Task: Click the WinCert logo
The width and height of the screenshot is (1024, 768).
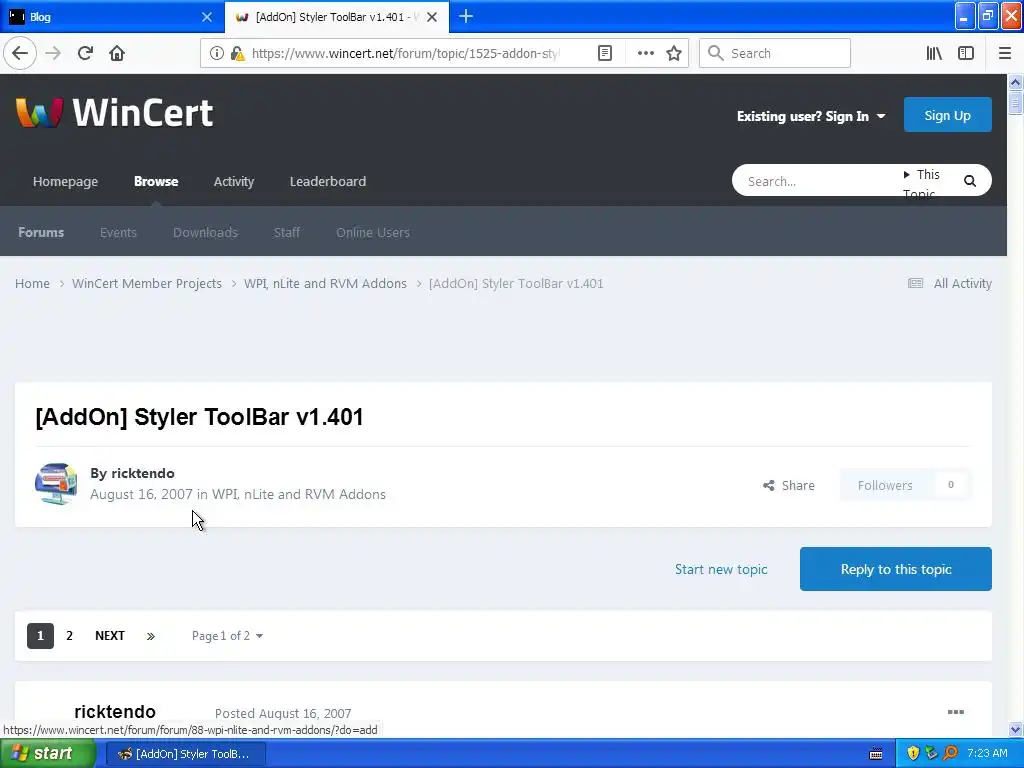Action: [x=115, y=112]
